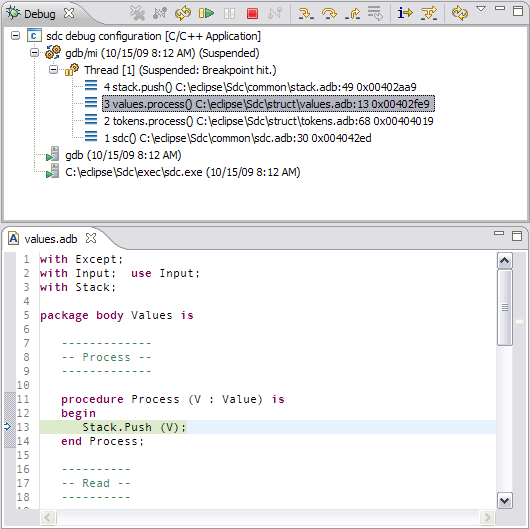Click 'end Process;' on line 14
The height and width of the screenshot is (529, 530).
(x=102, y=441)
